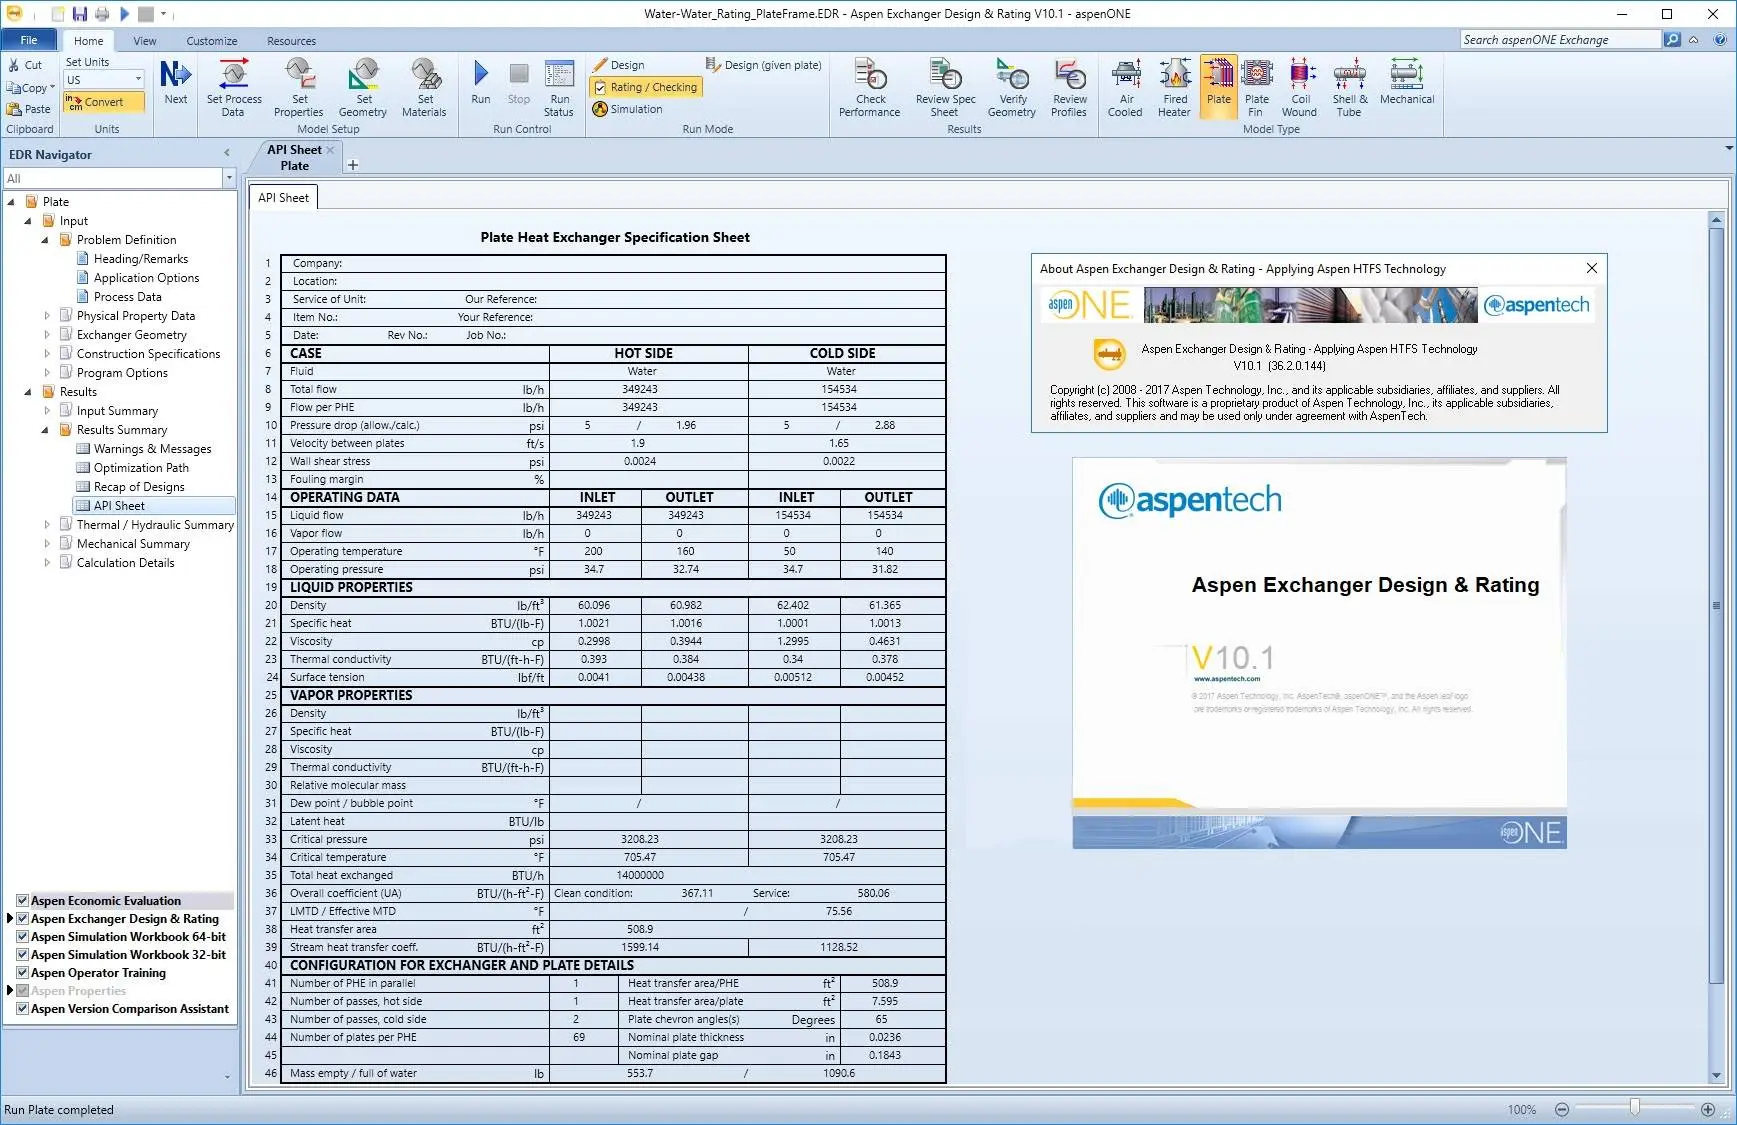Select Fired Heater model type
1737x1125 pixels.
click(x=1175, y=88)
